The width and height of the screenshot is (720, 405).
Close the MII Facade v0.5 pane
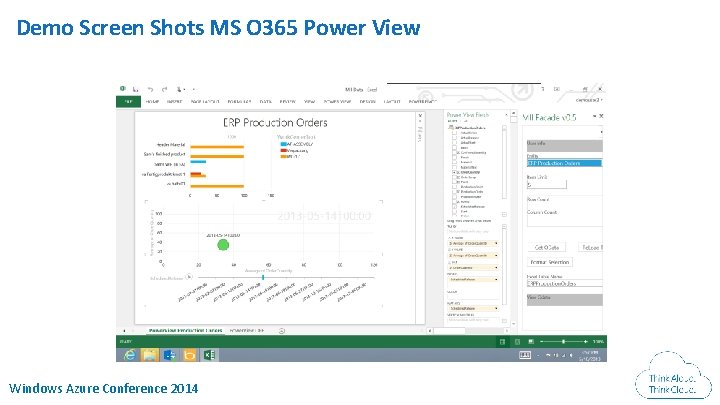[601, 117]
